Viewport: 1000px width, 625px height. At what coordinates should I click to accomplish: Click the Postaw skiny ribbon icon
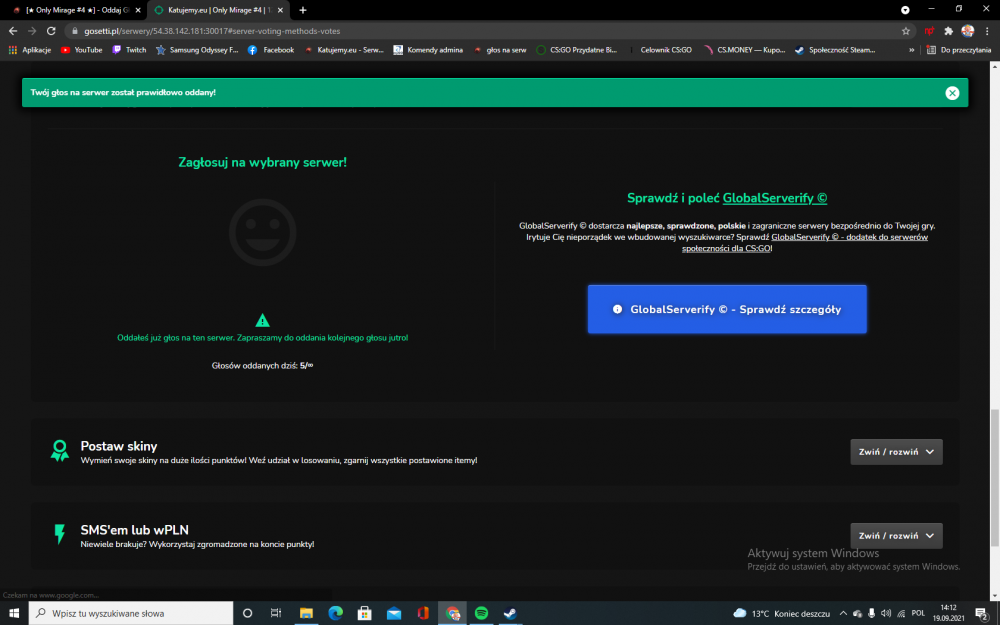tap(59, 451)
